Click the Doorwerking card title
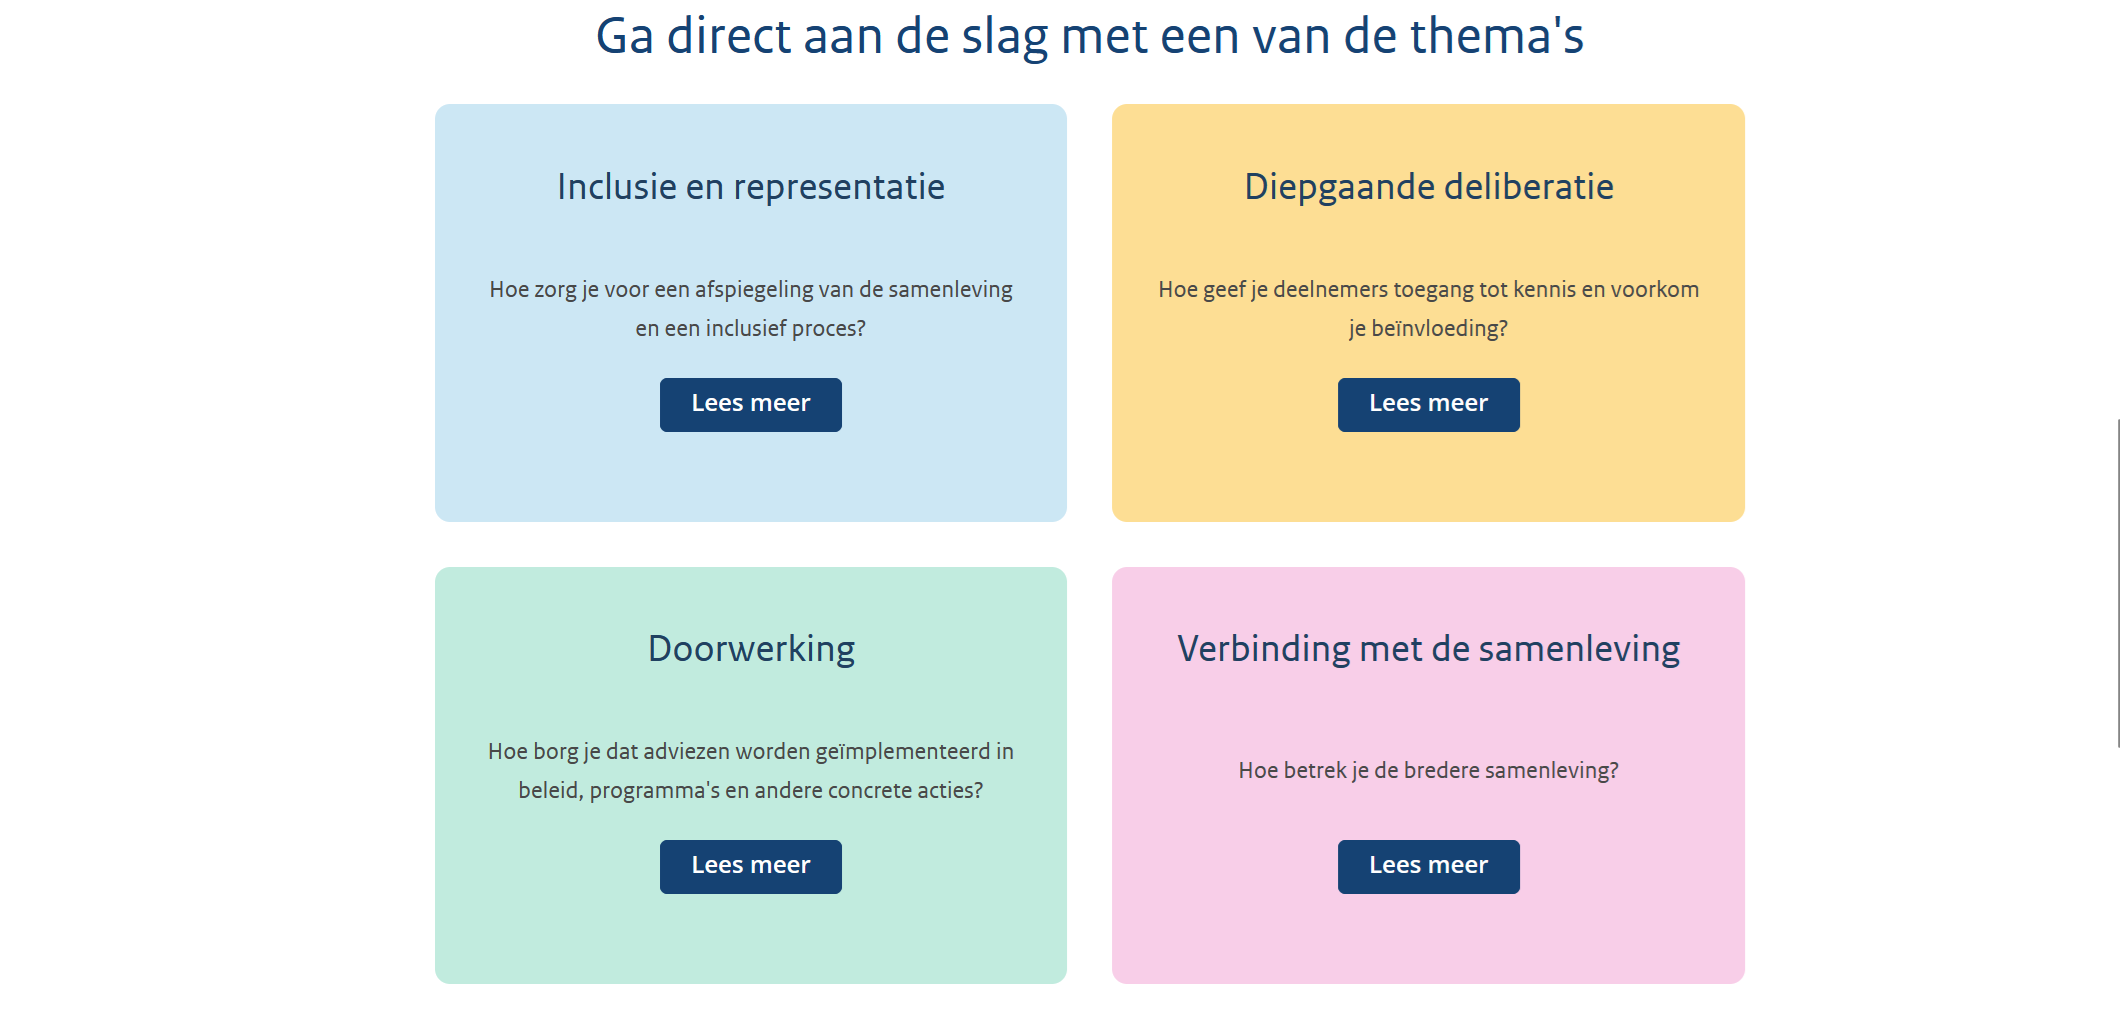 [x=750, y=649]
